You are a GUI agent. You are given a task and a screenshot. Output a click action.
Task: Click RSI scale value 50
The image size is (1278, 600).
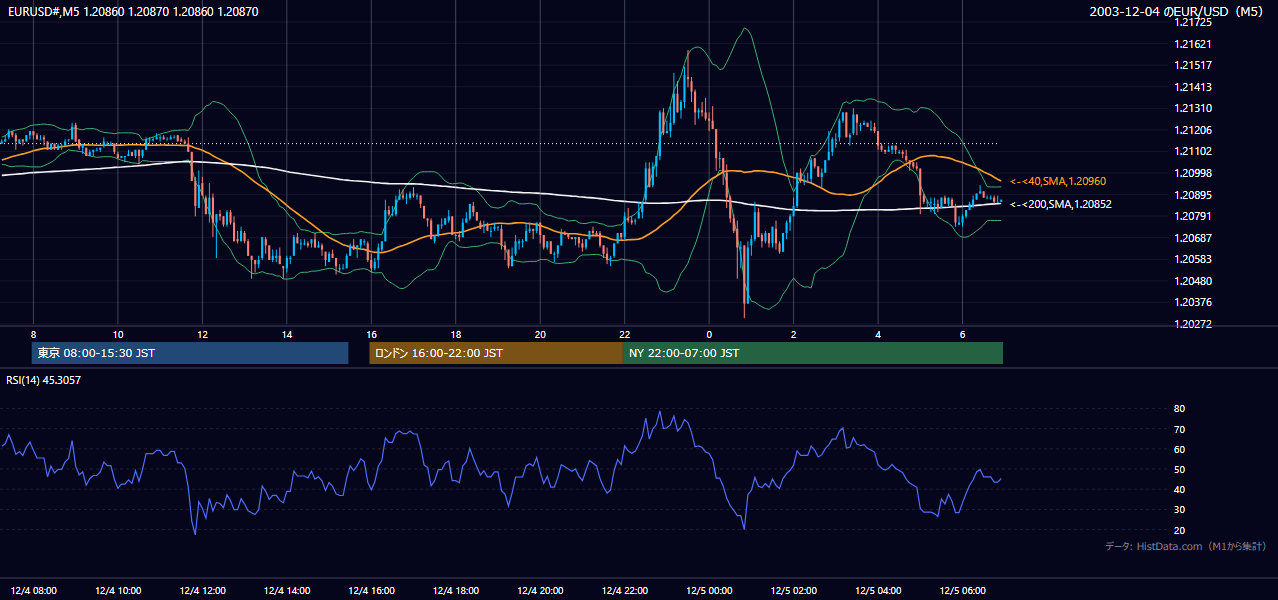(x=1179, y=469)
